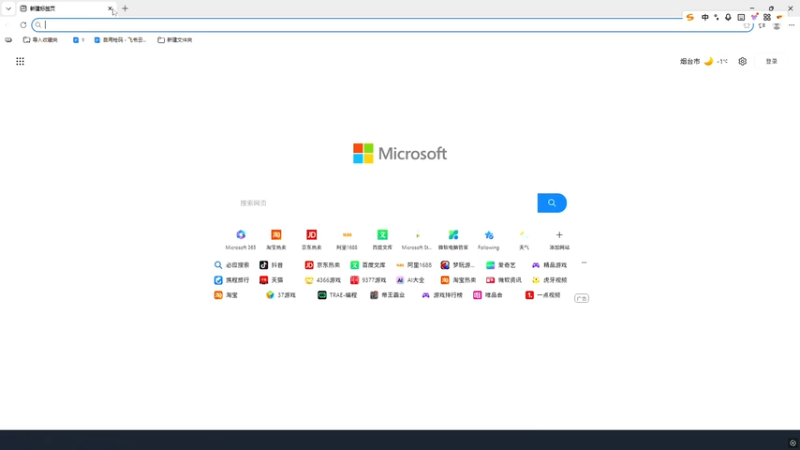Image resolution: width=800 pixels, height=450 pixels.
Task: Open page settings gear icon
Action: (x=742, y=61)
